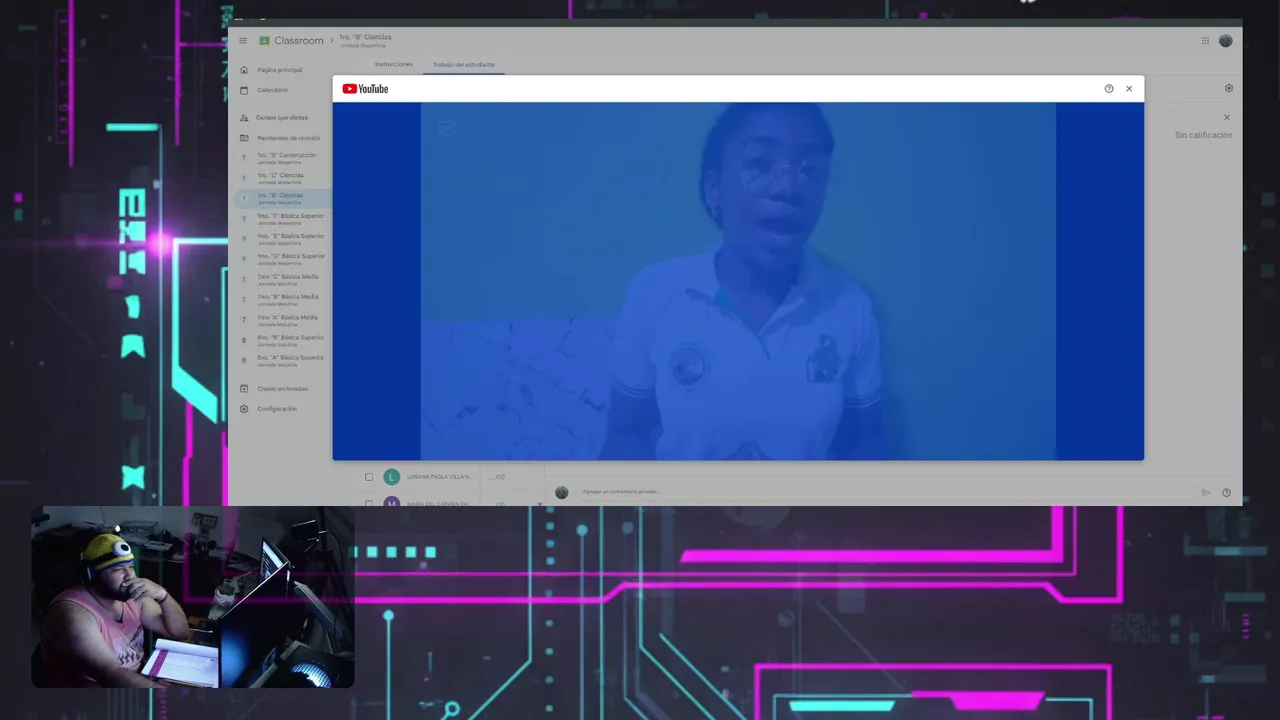Click the Configuración gear icon in sidebar

[x=244, y=409]
